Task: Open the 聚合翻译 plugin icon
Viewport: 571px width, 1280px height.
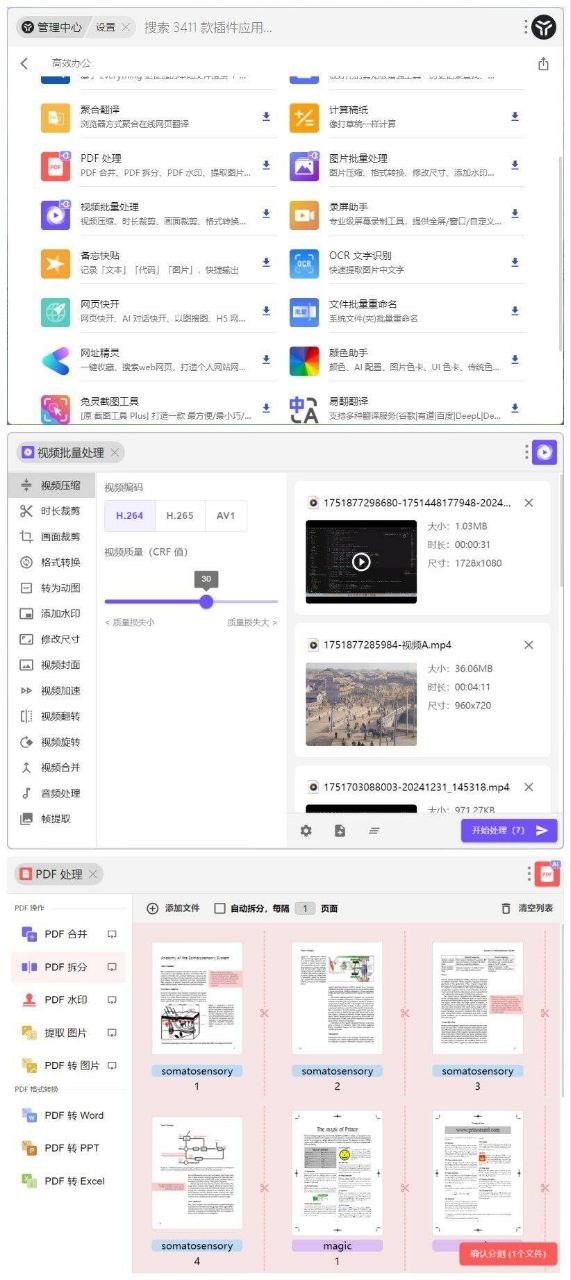Action: pos(55,118)
